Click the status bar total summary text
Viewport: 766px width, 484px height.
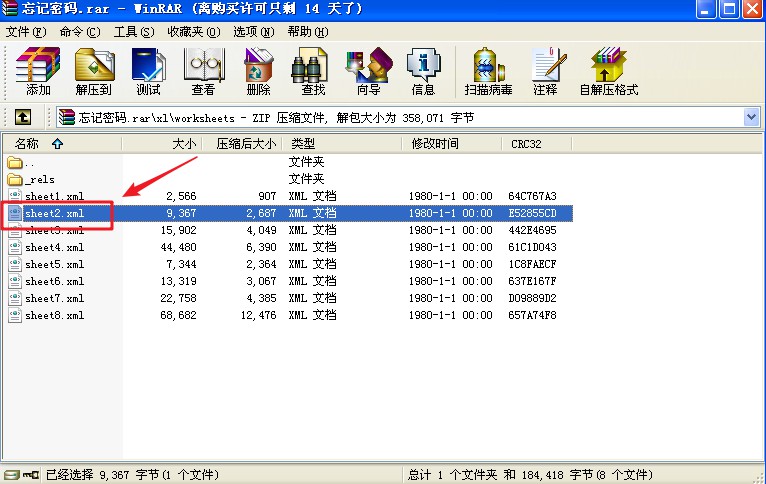[530, 475]
